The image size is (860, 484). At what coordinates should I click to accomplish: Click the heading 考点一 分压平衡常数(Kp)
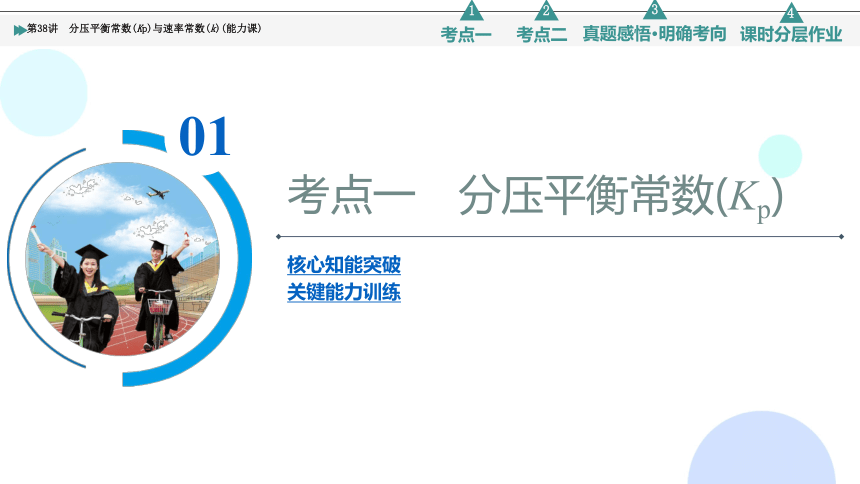click(535, 196)
